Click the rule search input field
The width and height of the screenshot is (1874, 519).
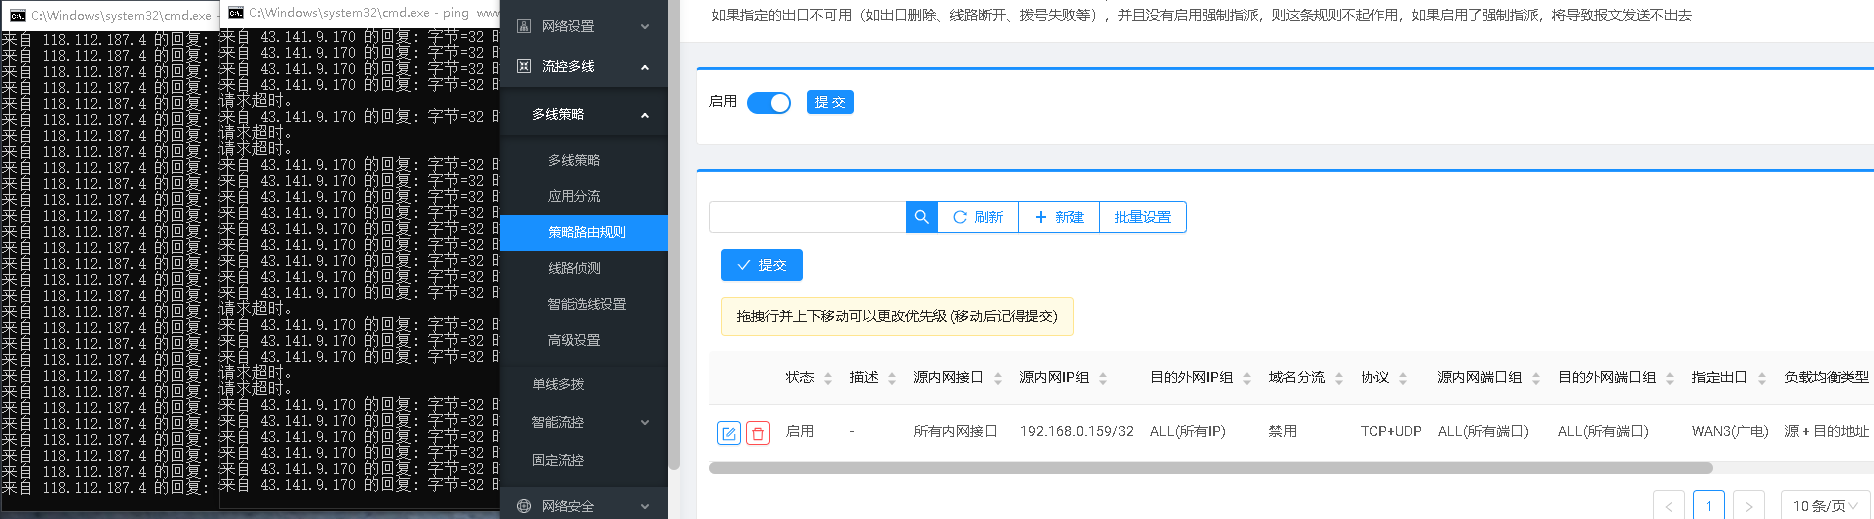coord(807,217)
